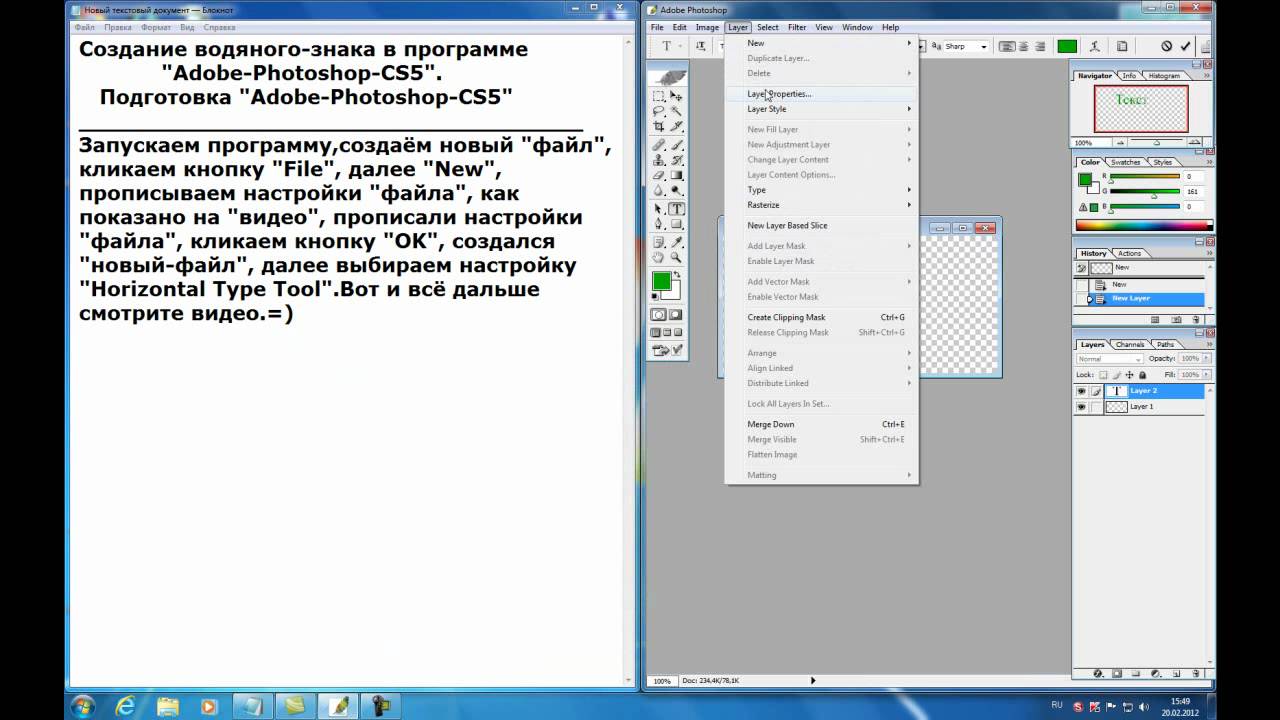Select the Slice tool
This screenshot has width=1280, height=720.
pos(677,126)
